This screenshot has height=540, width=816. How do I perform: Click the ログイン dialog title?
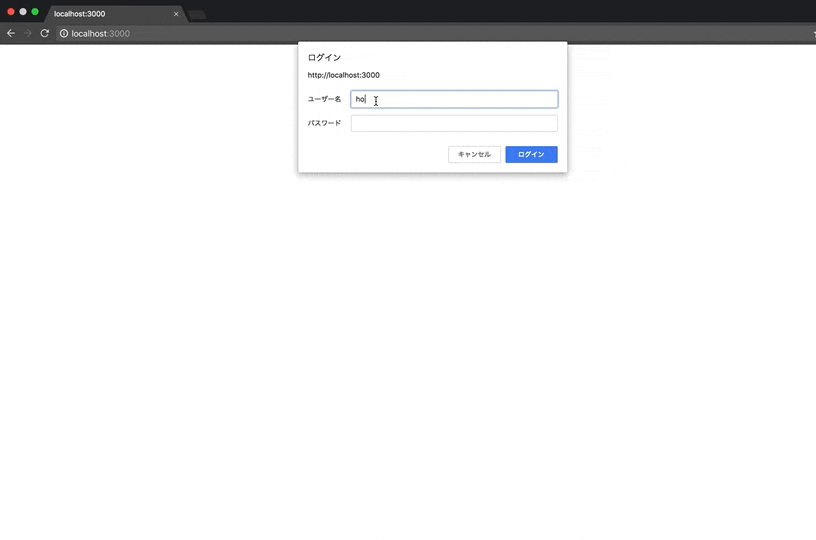pyautogui.click(x=324, y=57)
